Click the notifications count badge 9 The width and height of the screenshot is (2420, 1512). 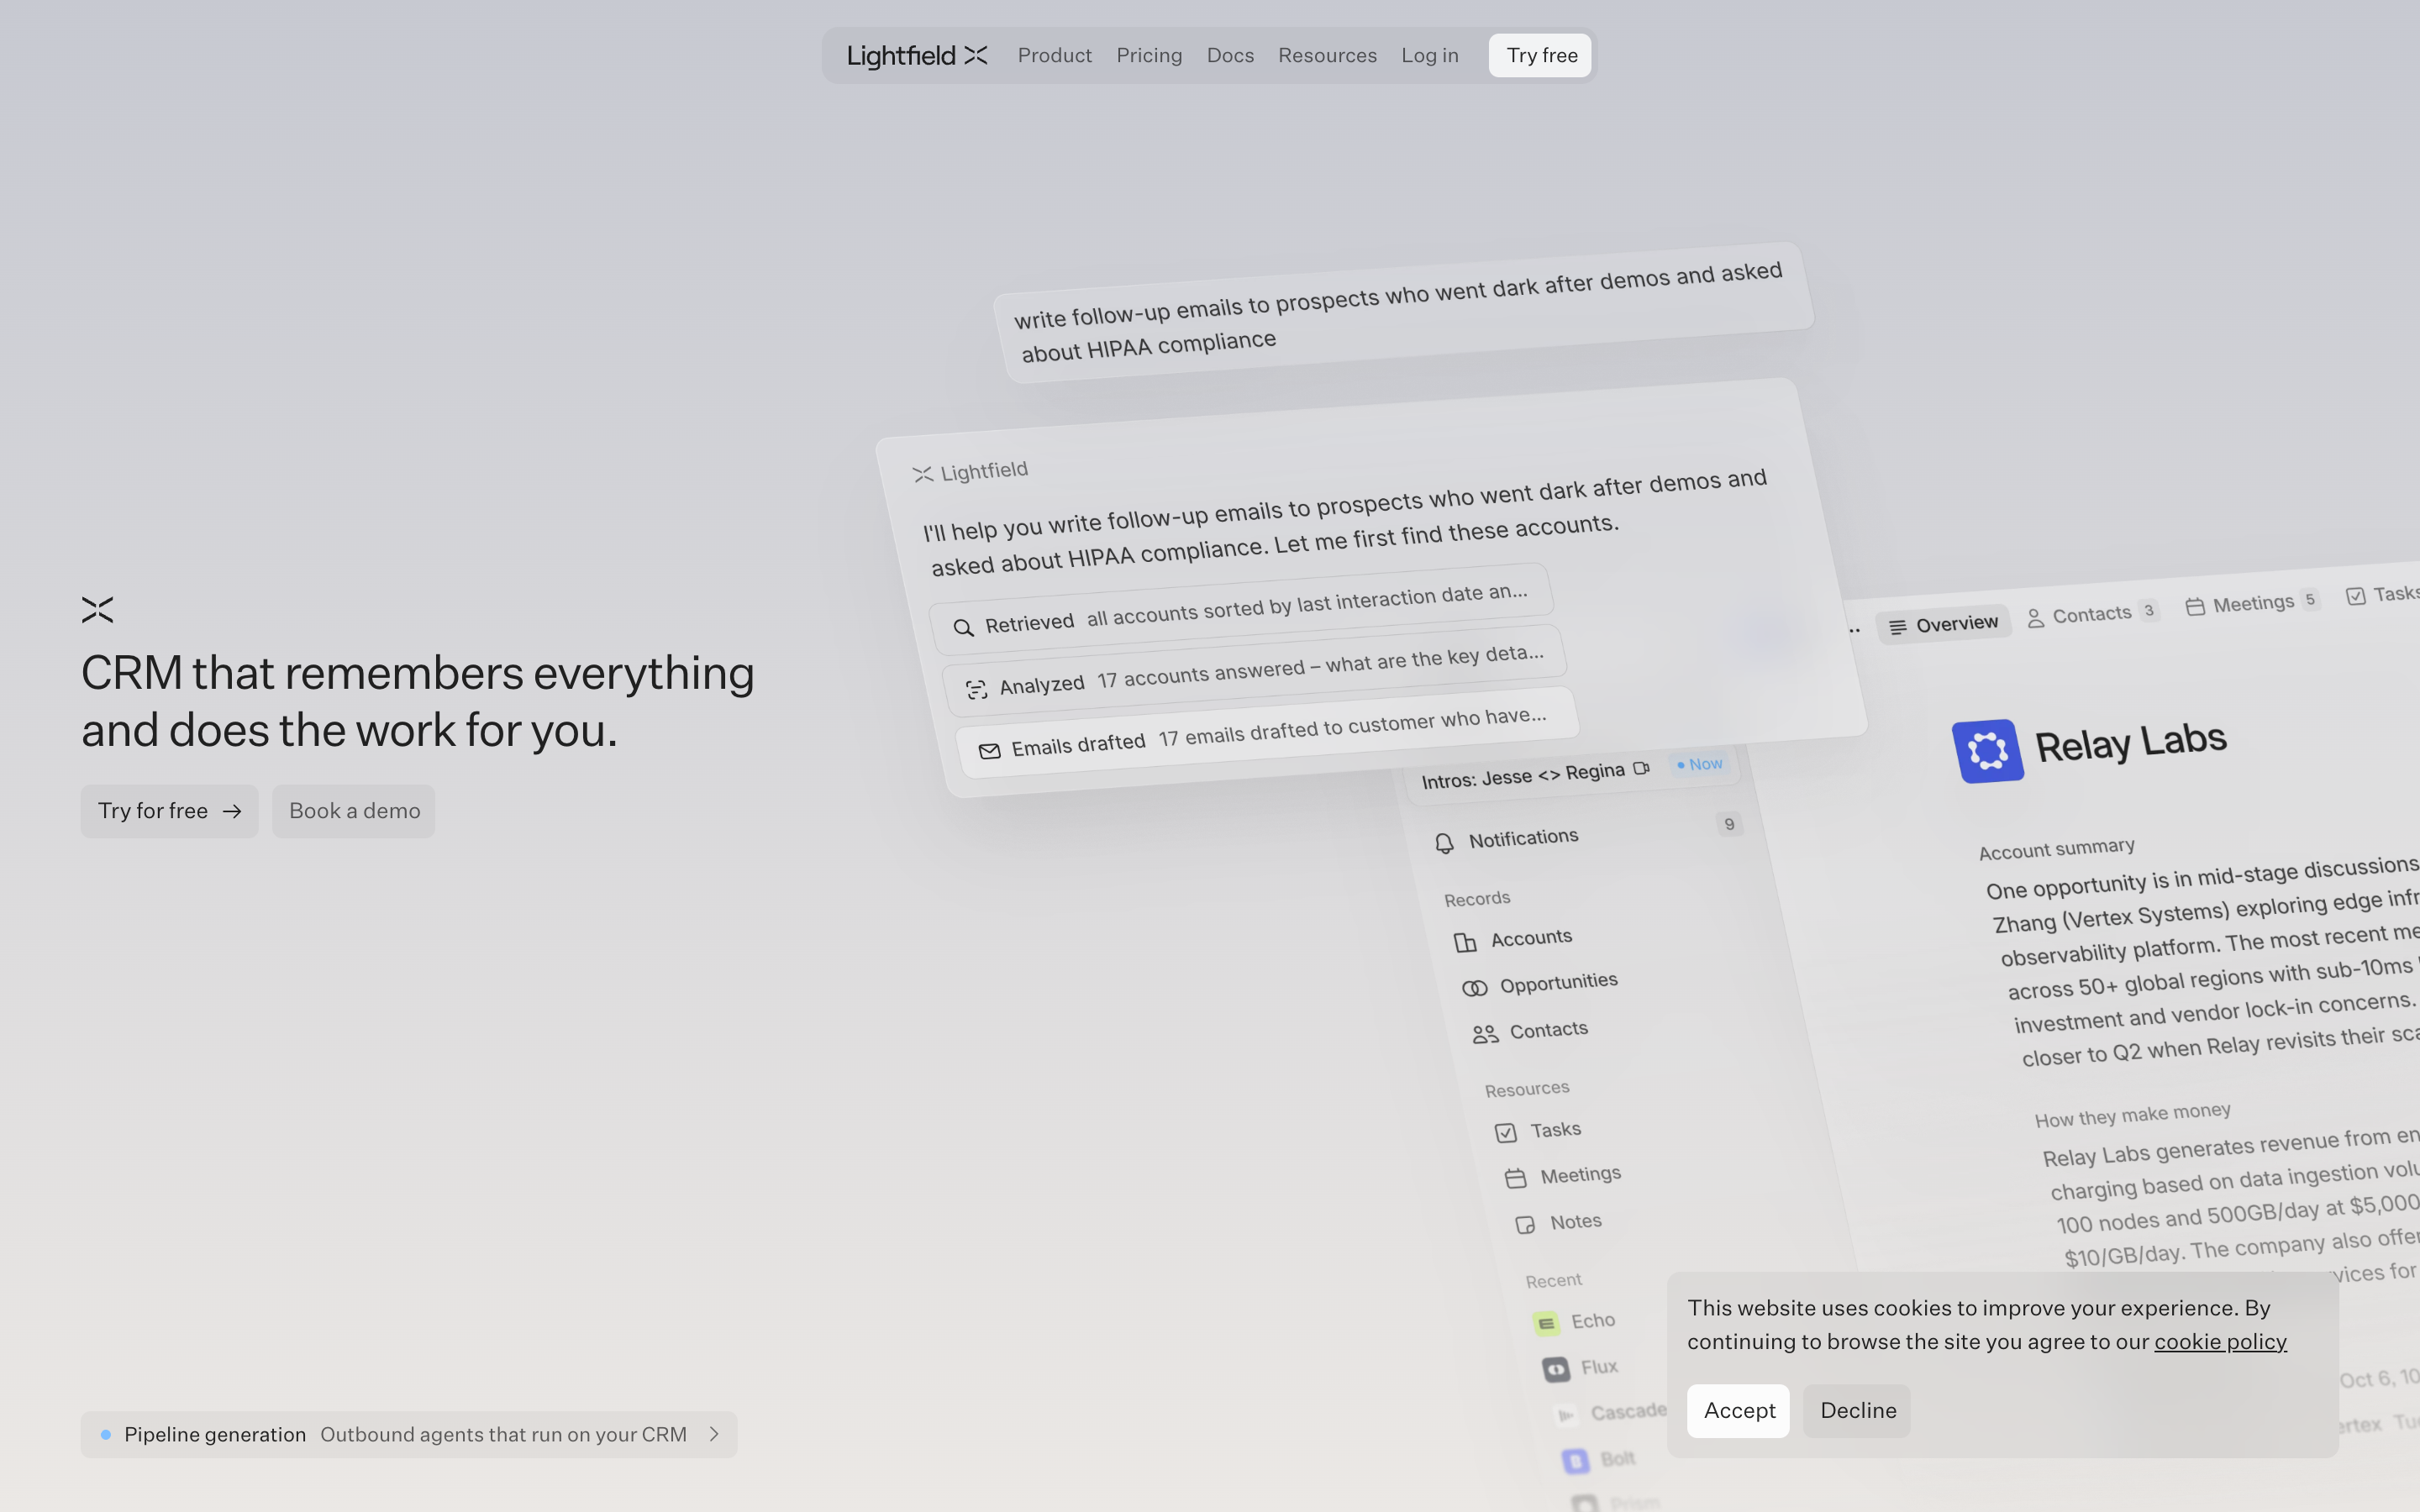tap(1729, 824)
